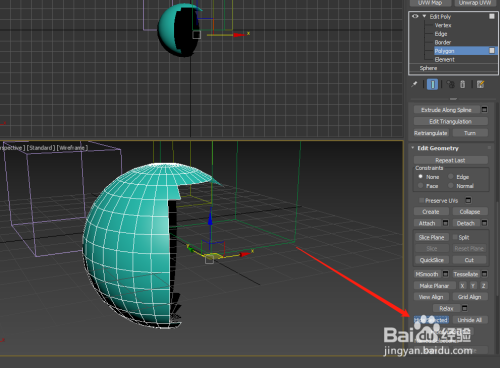Select Polygon sub-object level
The image size is (500, 368).
point(444,51)
